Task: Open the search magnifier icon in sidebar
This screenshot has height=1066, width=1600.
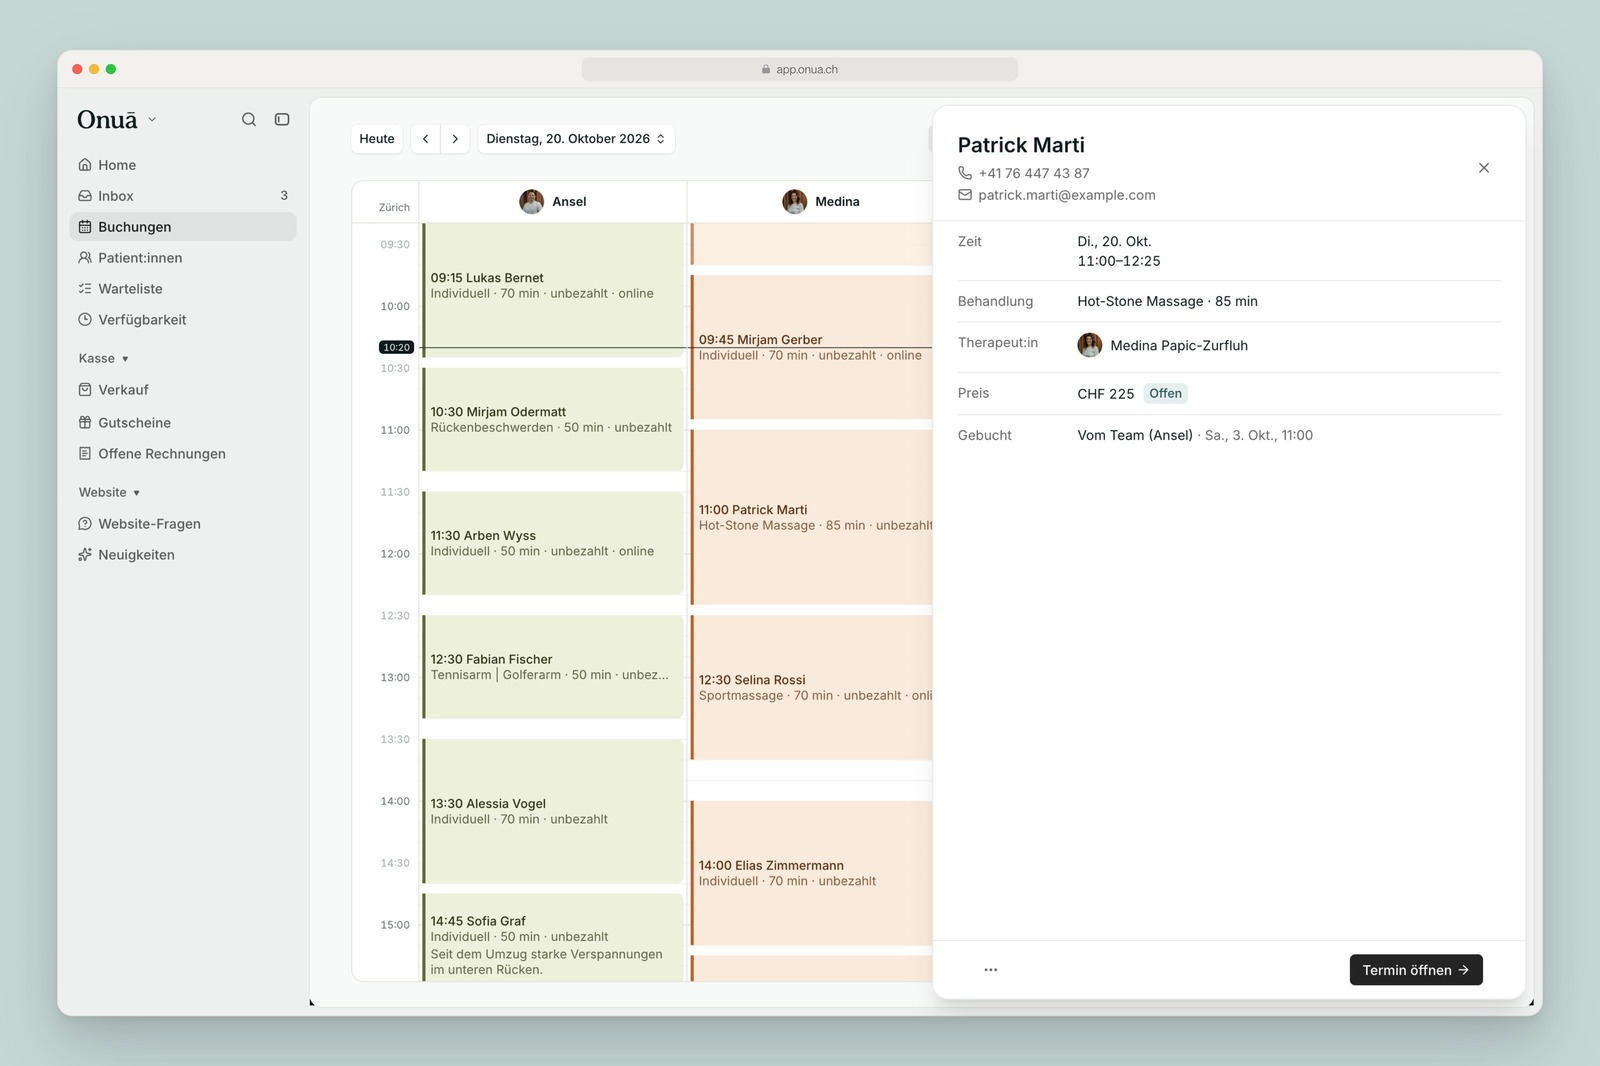Action: (x=249, y=119)
